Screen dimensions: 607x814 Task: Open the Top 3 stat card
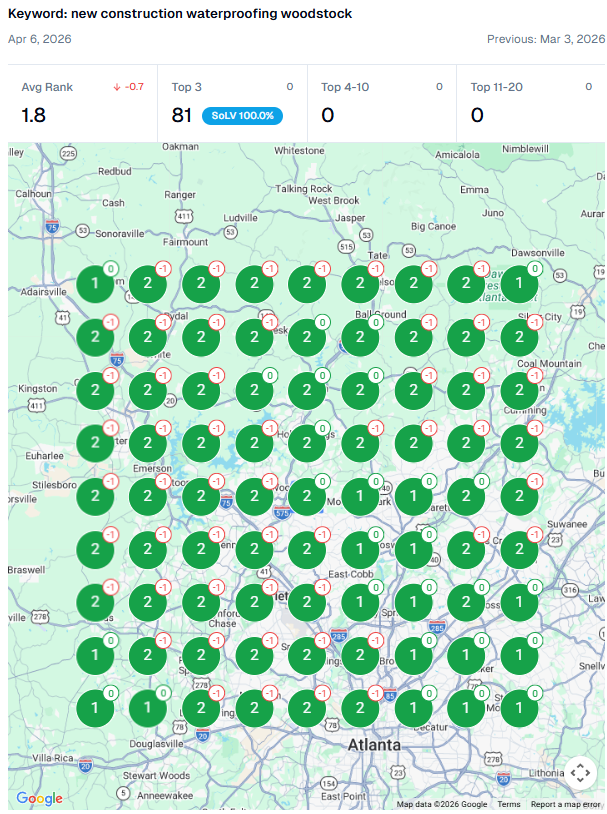point(232,103)
